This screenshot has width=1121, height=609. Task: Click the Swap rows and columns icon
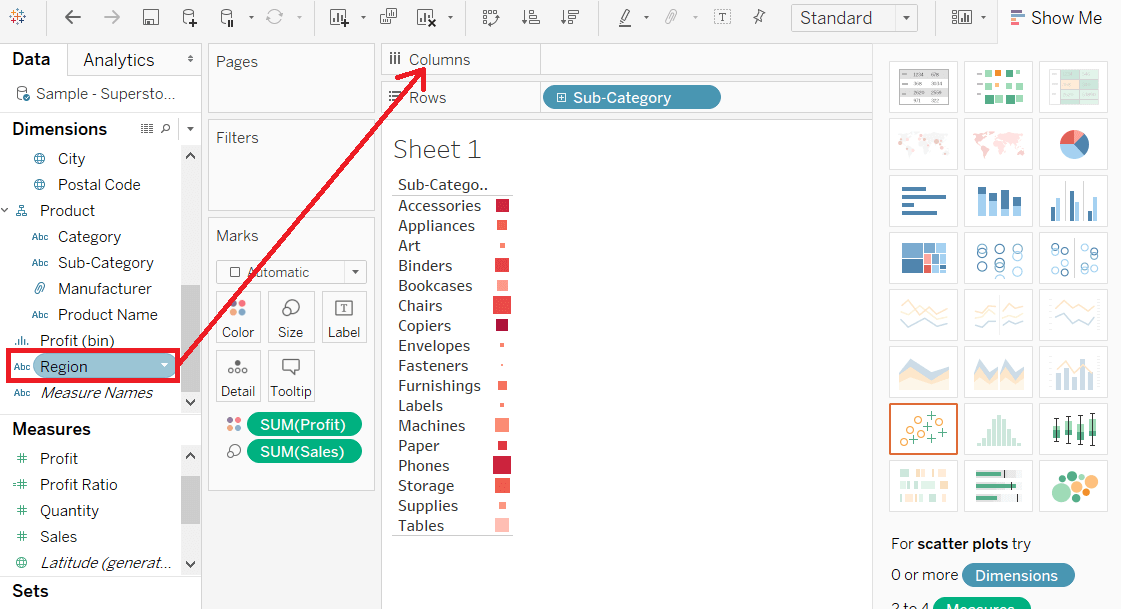tap(490, 18)
